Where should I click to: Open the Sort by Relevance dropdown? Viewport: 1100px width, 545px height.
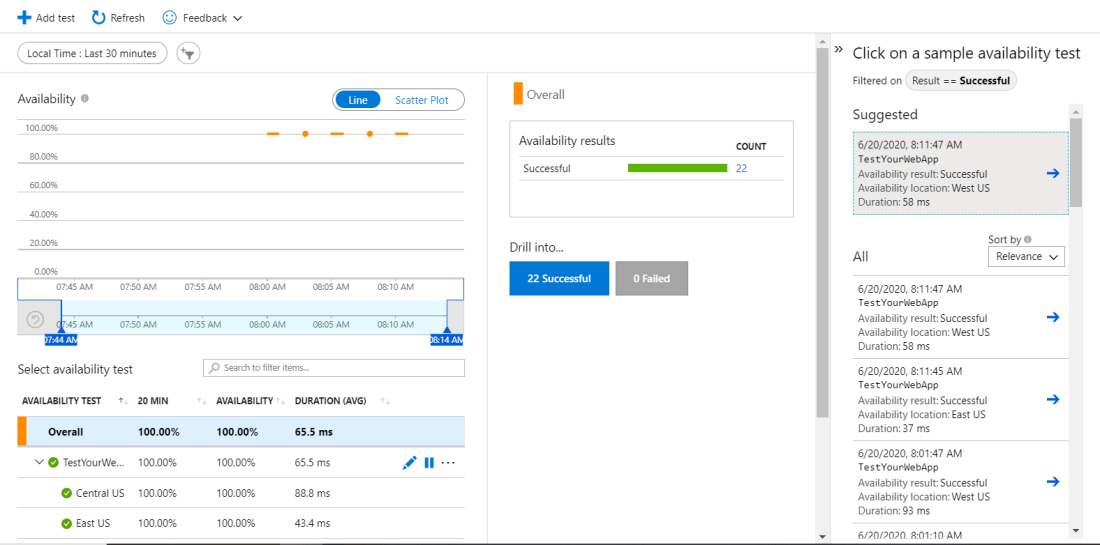[x=1026, y=257]
